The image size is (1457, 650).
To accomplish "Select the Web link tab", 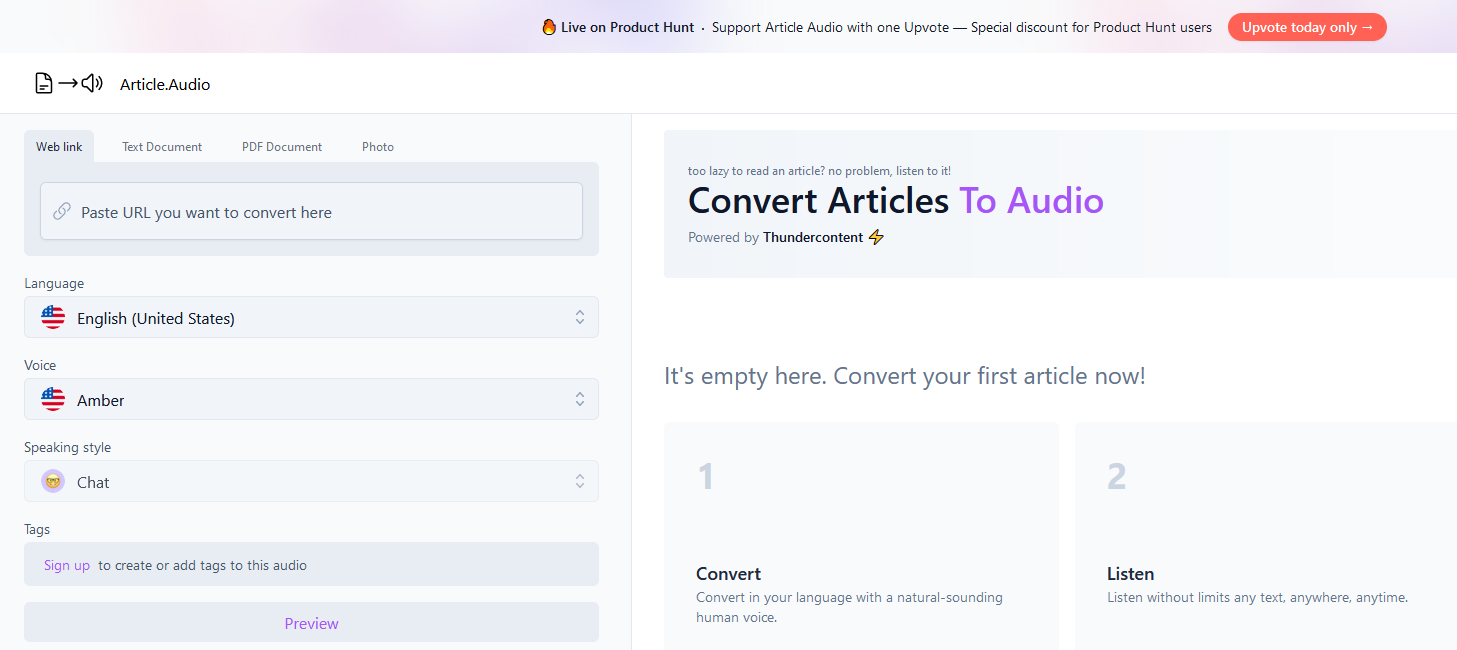I will pos(58,146).
